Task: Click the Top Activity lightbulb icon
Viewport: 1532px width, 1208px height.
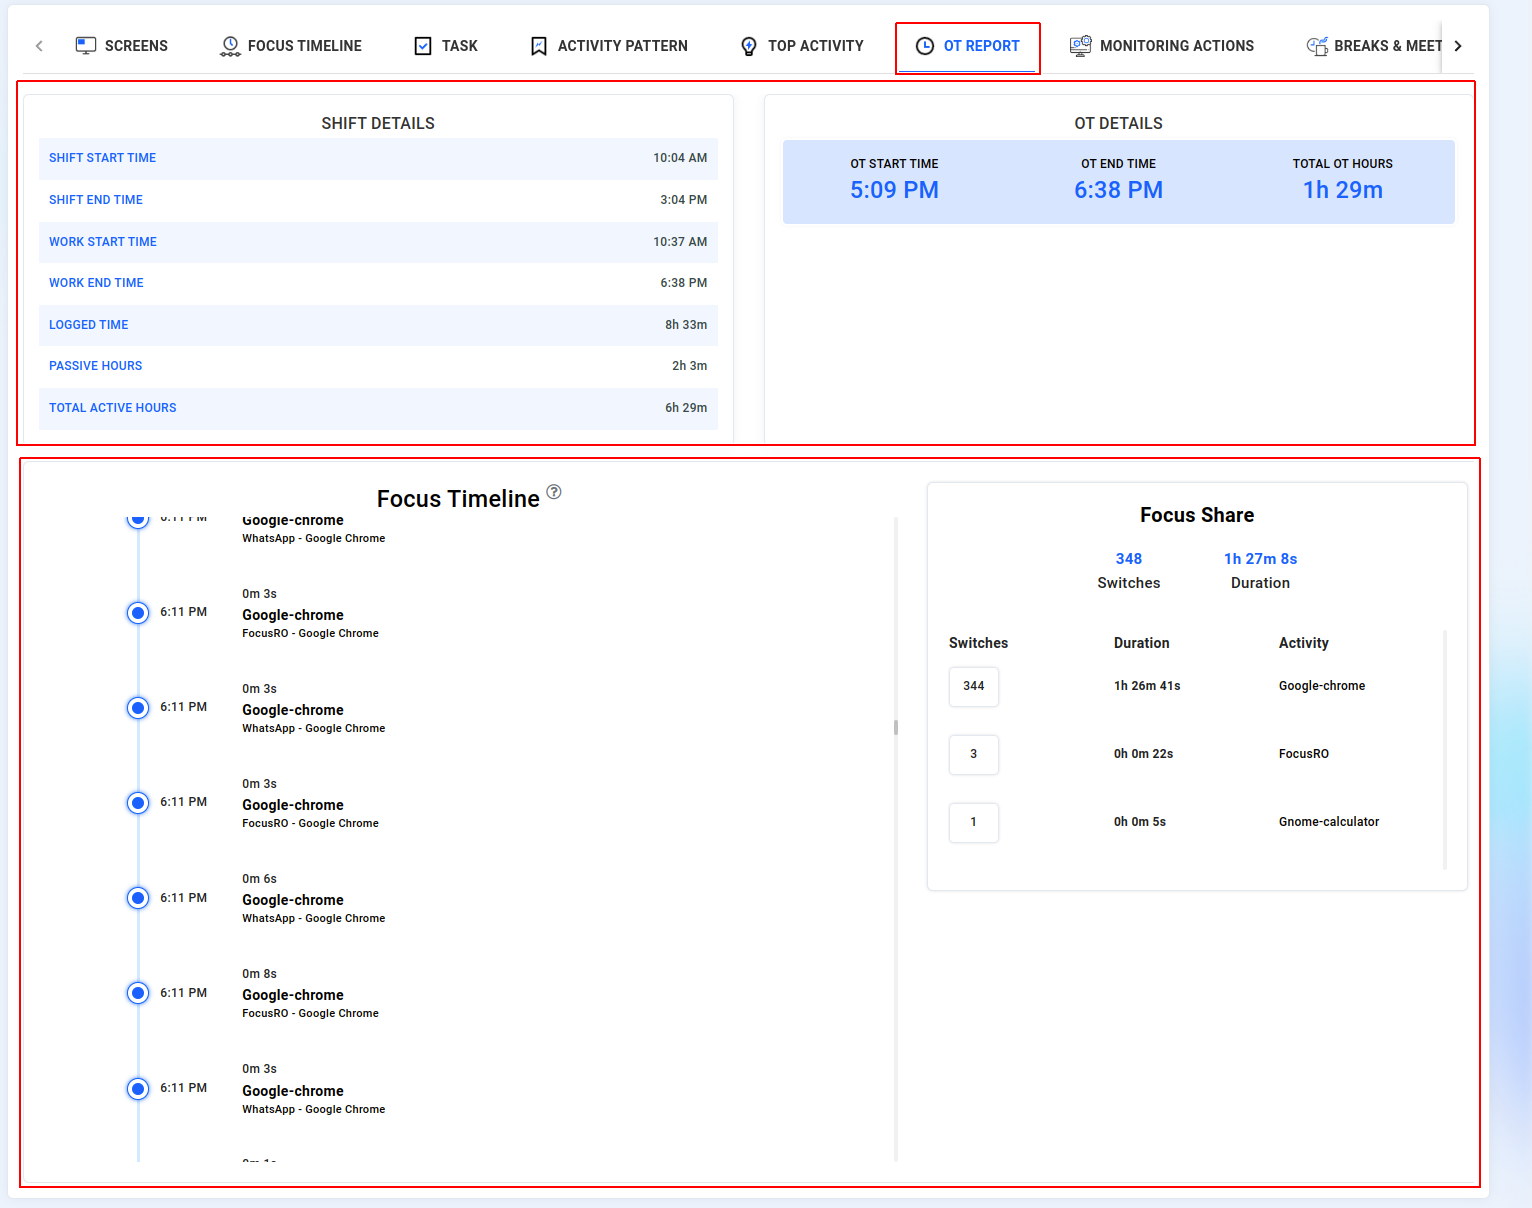Action: point(749,46)
